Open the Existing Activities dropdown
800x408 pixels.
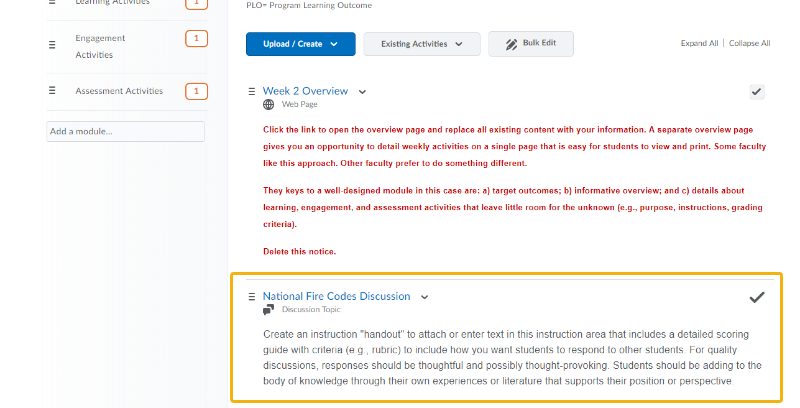coord(421,44)
